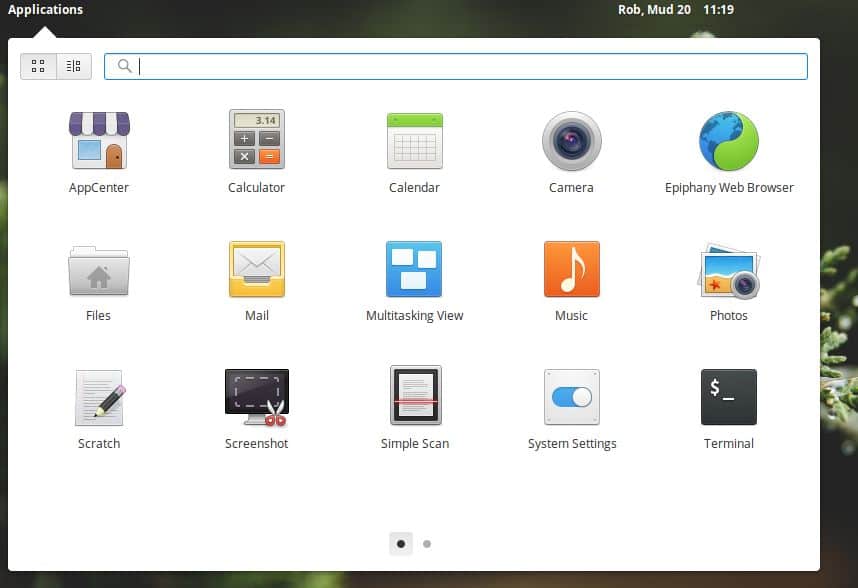Launch the Mail application
The height and width of the screenshot is (588, 858).
(x=256, y=268)
